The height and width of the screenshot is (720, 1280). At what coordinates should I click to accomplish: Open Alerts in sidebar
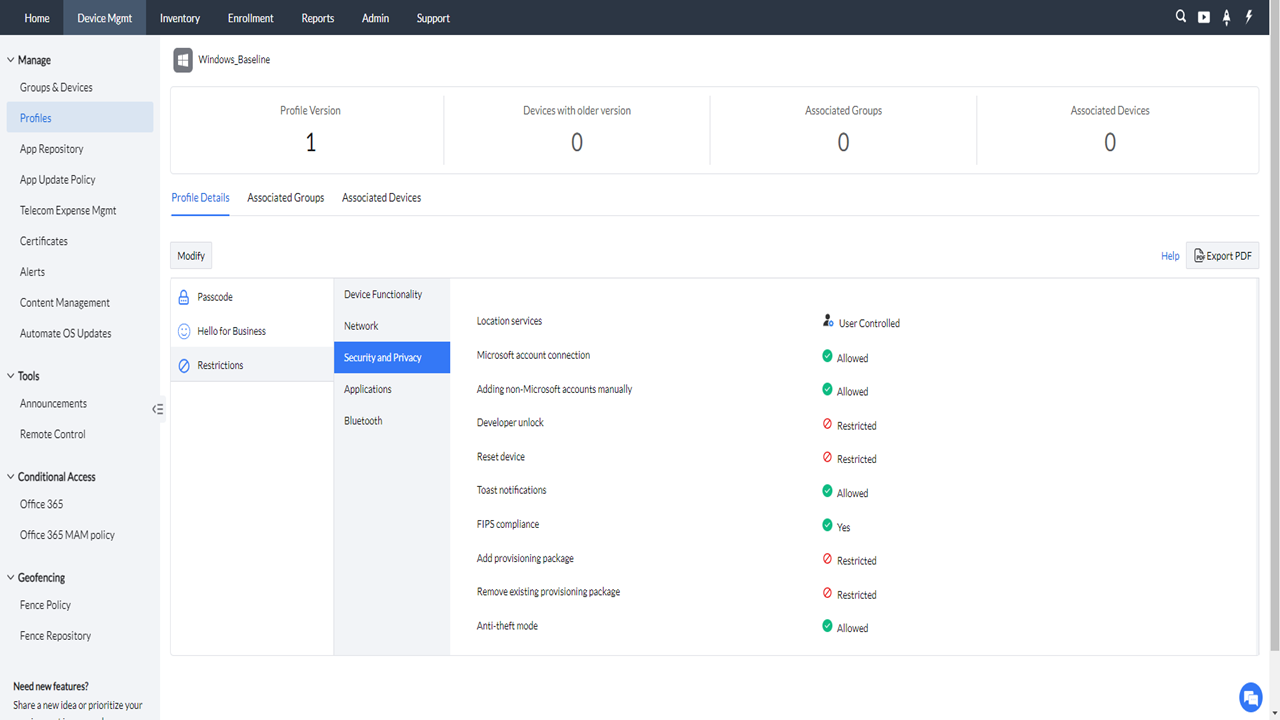click(x=32, y=272)
